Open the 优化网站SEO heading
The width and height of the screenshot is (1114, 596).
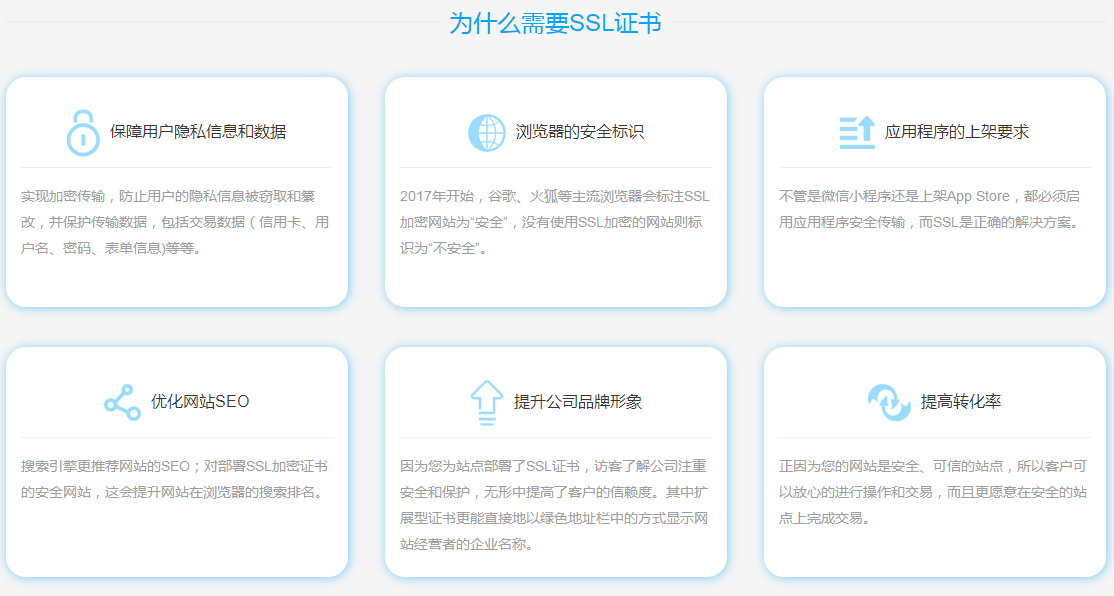click(x=200, y=402)
